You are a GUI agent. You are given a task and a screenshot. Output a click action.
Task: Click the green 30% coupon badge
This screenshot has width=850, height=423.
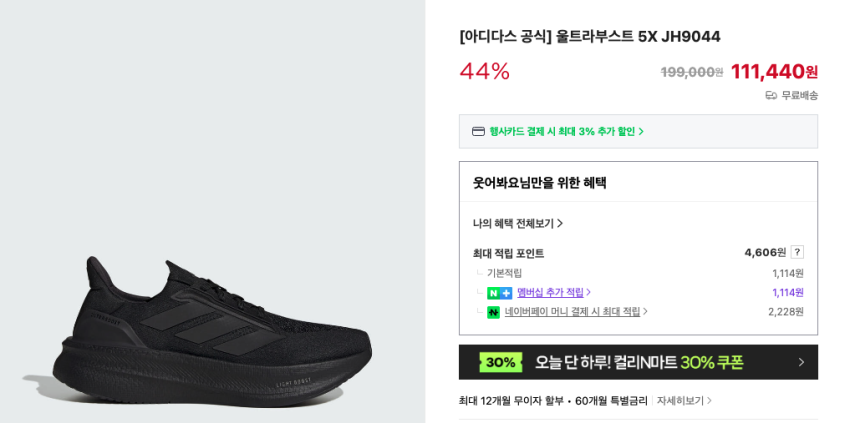pos(500,362)
